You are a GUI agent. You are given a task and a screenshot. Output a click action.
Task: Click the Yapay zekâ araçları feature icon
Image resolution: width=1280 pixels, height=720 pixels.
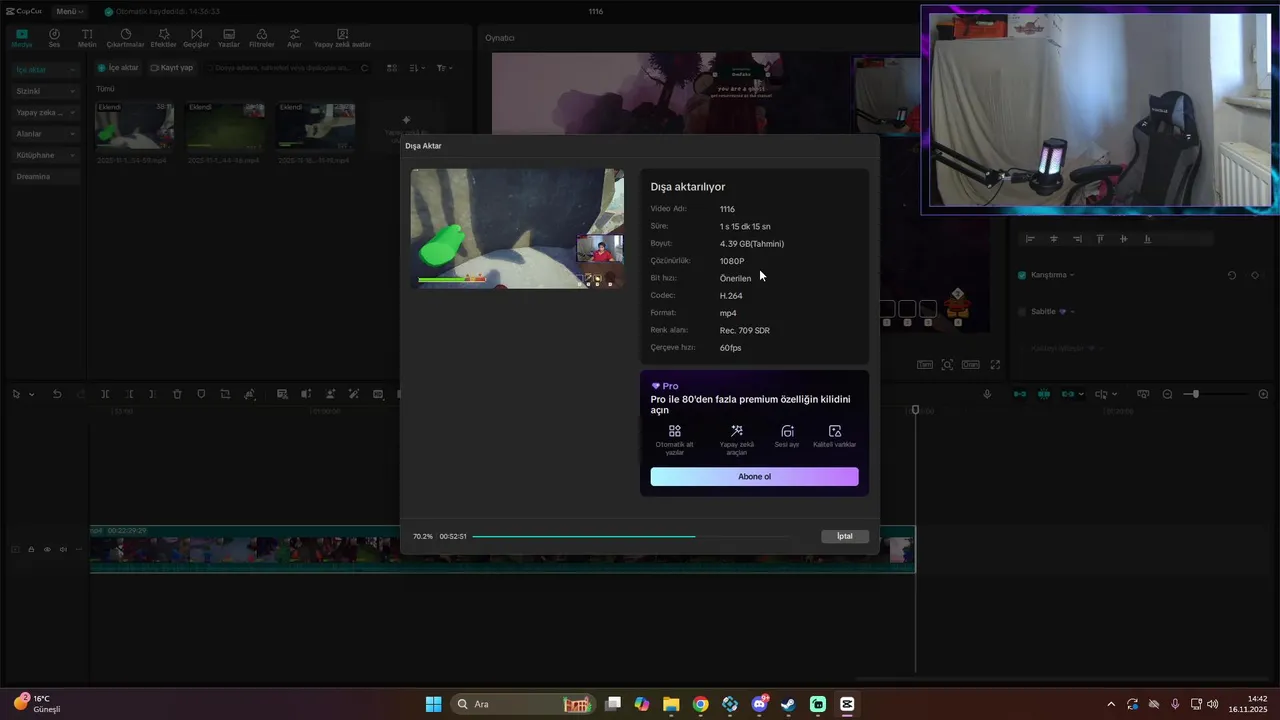737,431
